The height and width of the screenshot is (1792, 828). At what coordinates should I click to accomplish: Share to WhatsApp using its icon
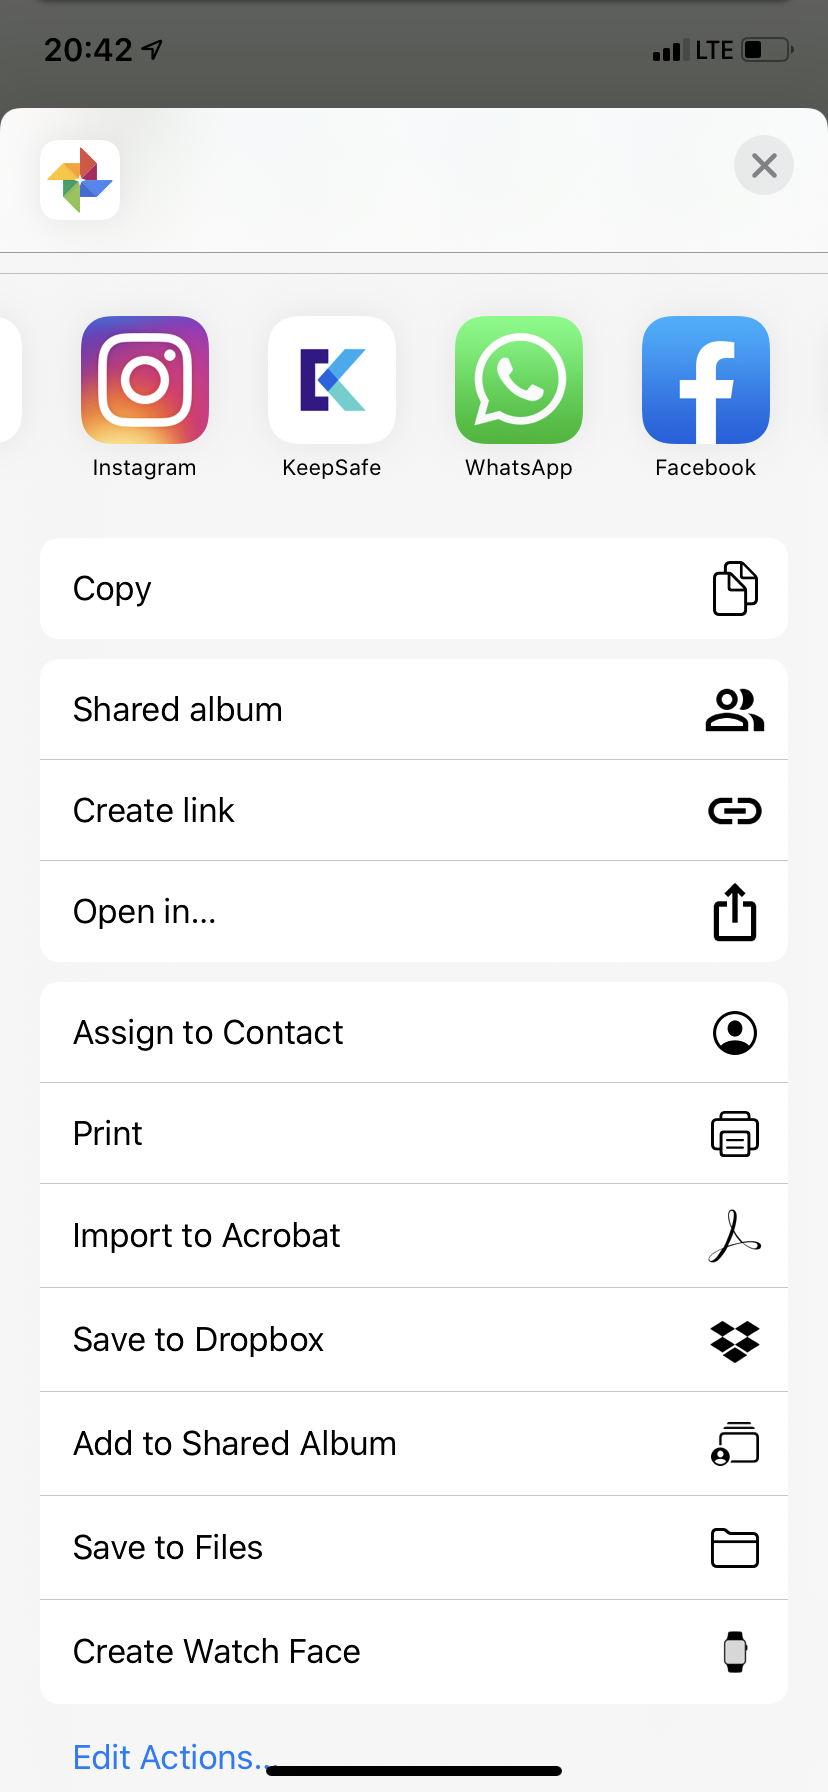[519, 380]
